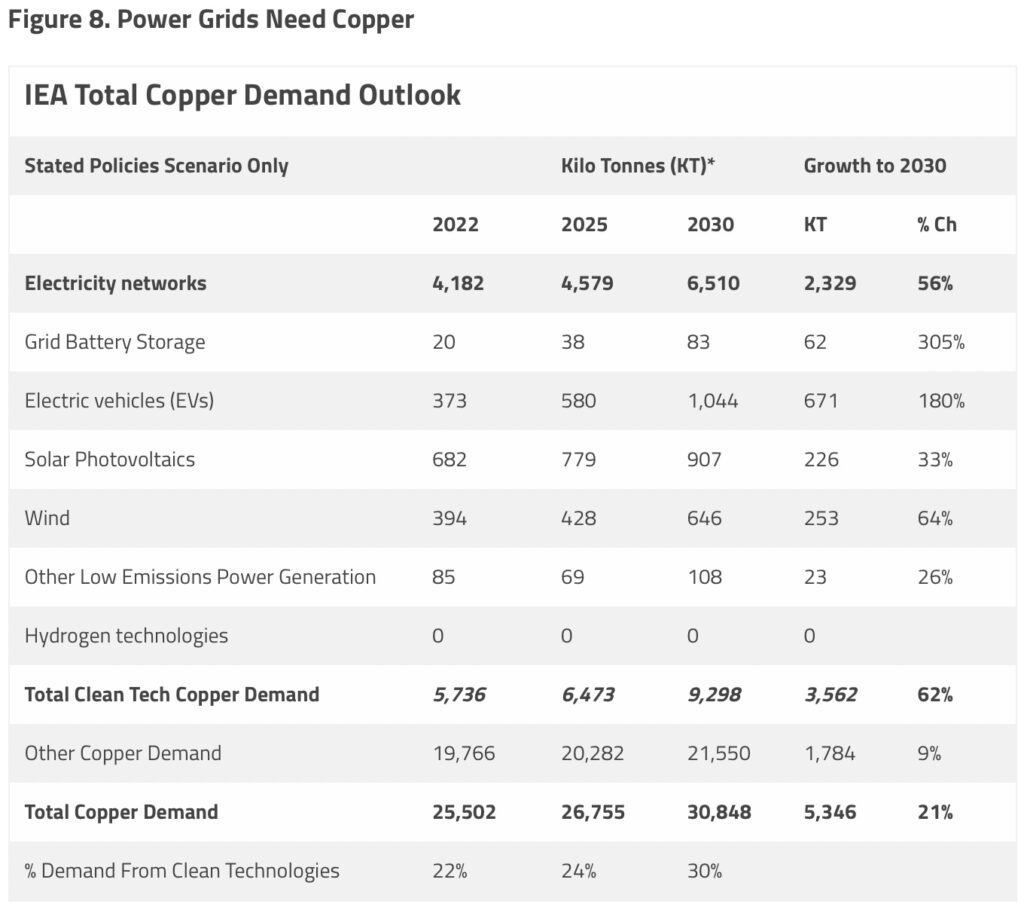This screenshot has height=910, width=1024.
Task: Click the 'Stated Policies Scenario Only' header
Action: (157, 166)
